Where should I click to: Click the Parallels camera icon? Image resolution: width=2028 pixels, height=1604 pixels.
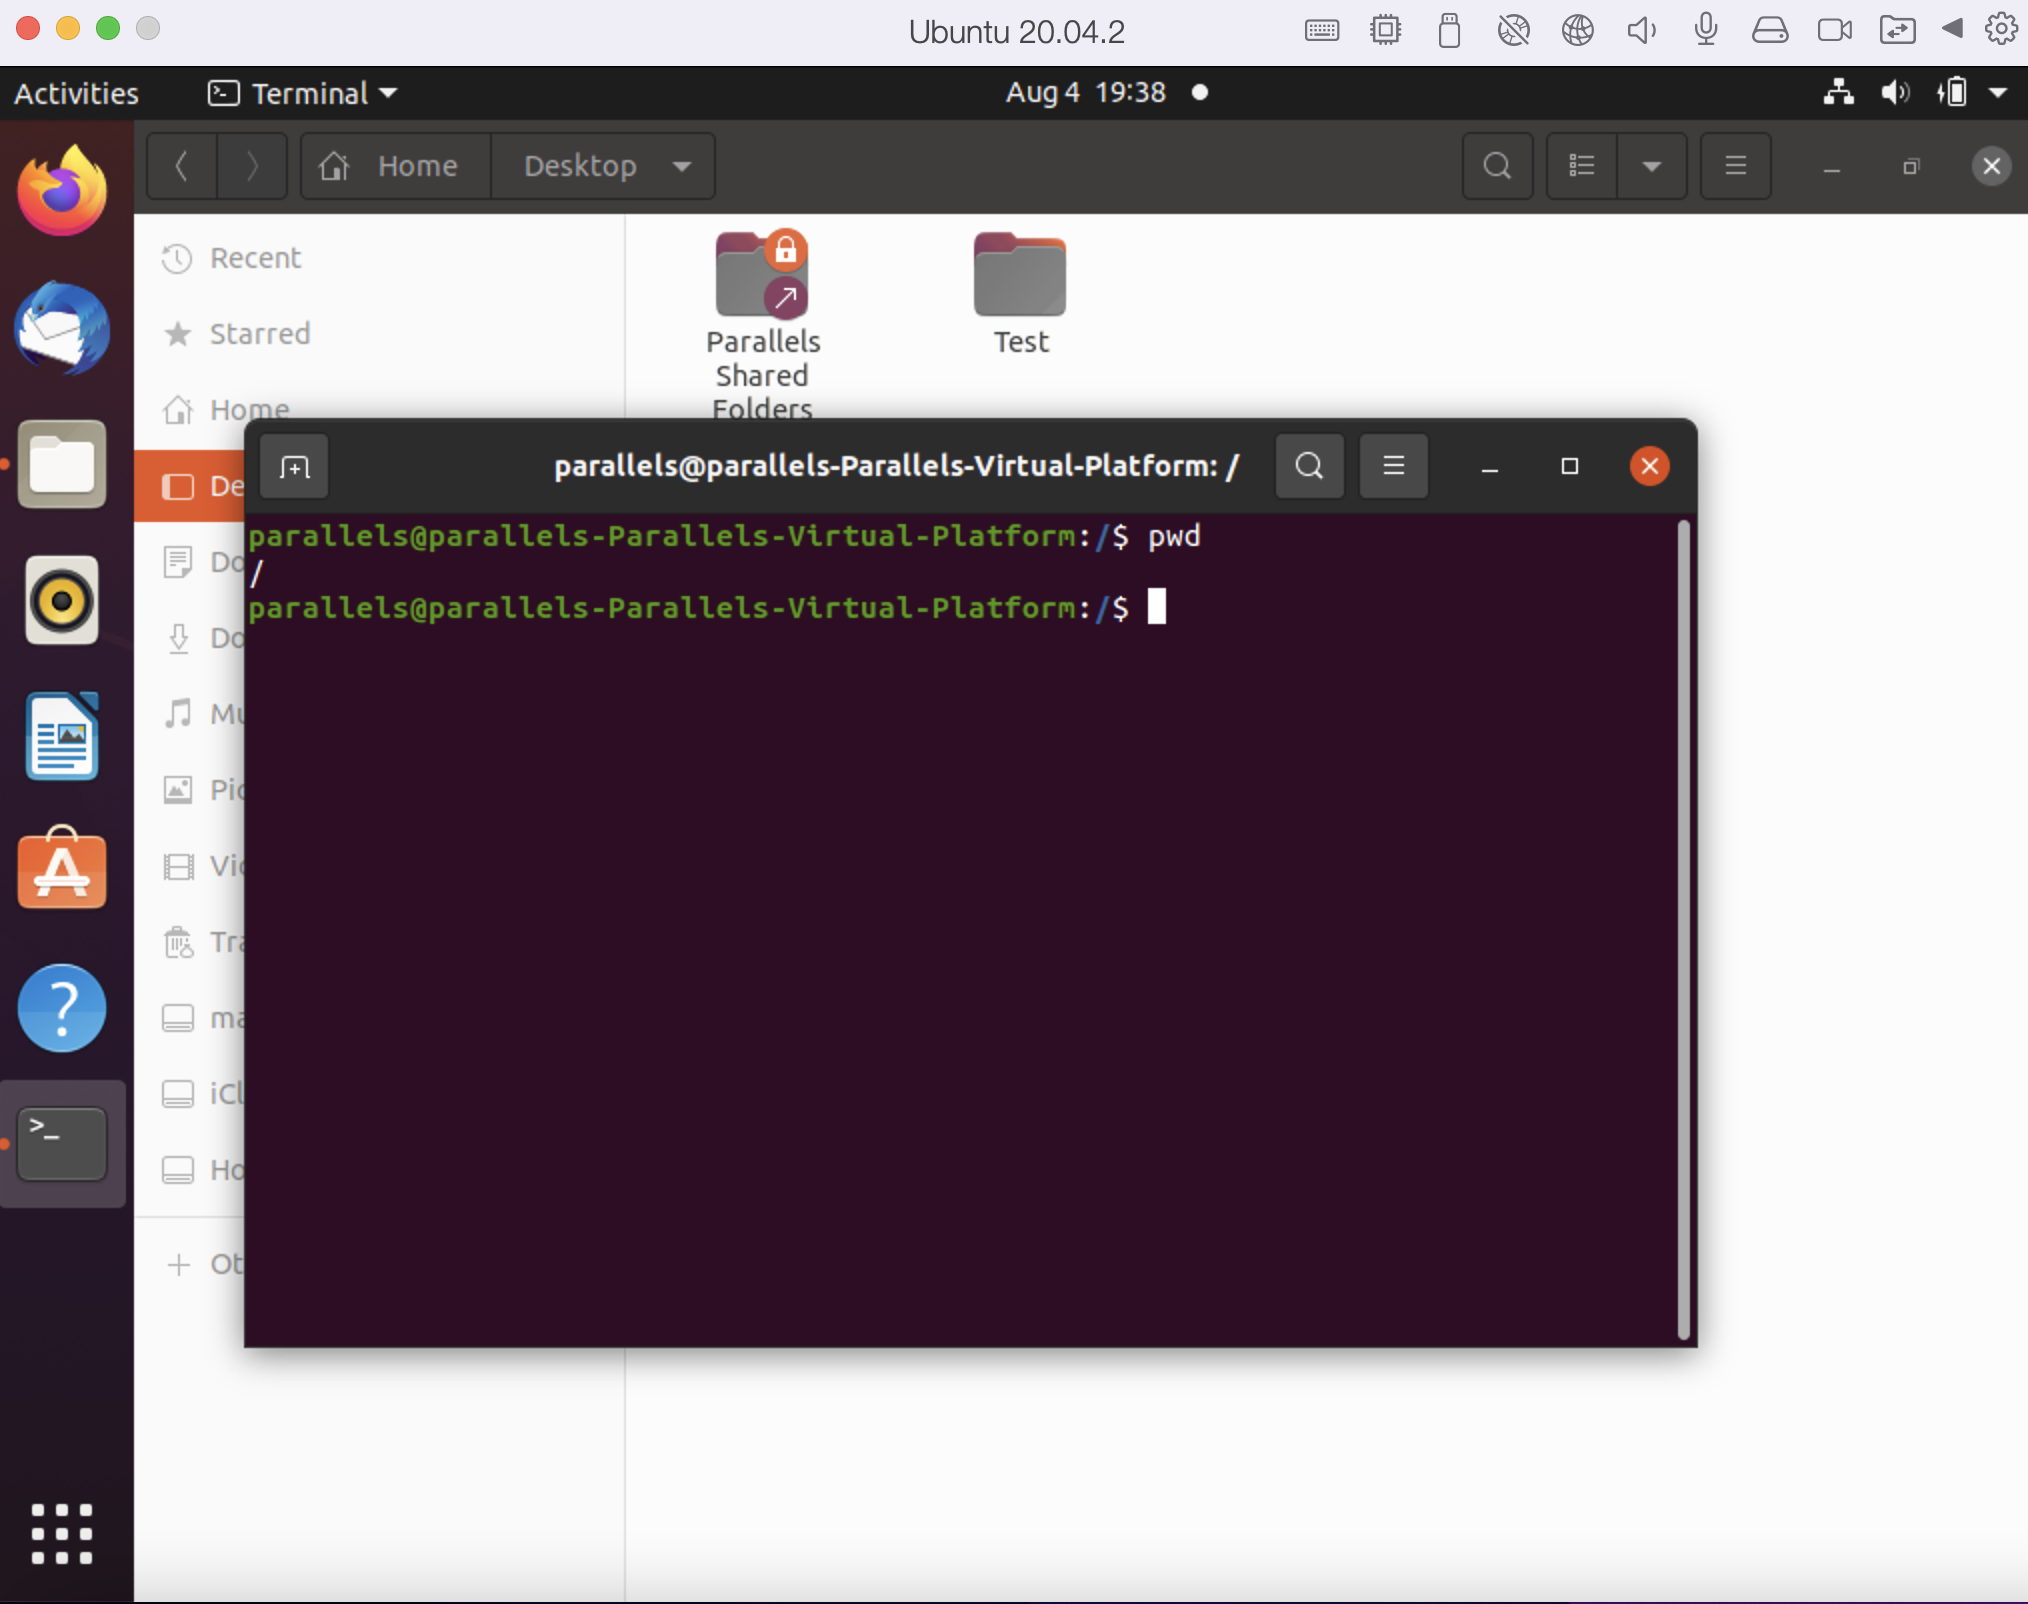pos(1834,30)
